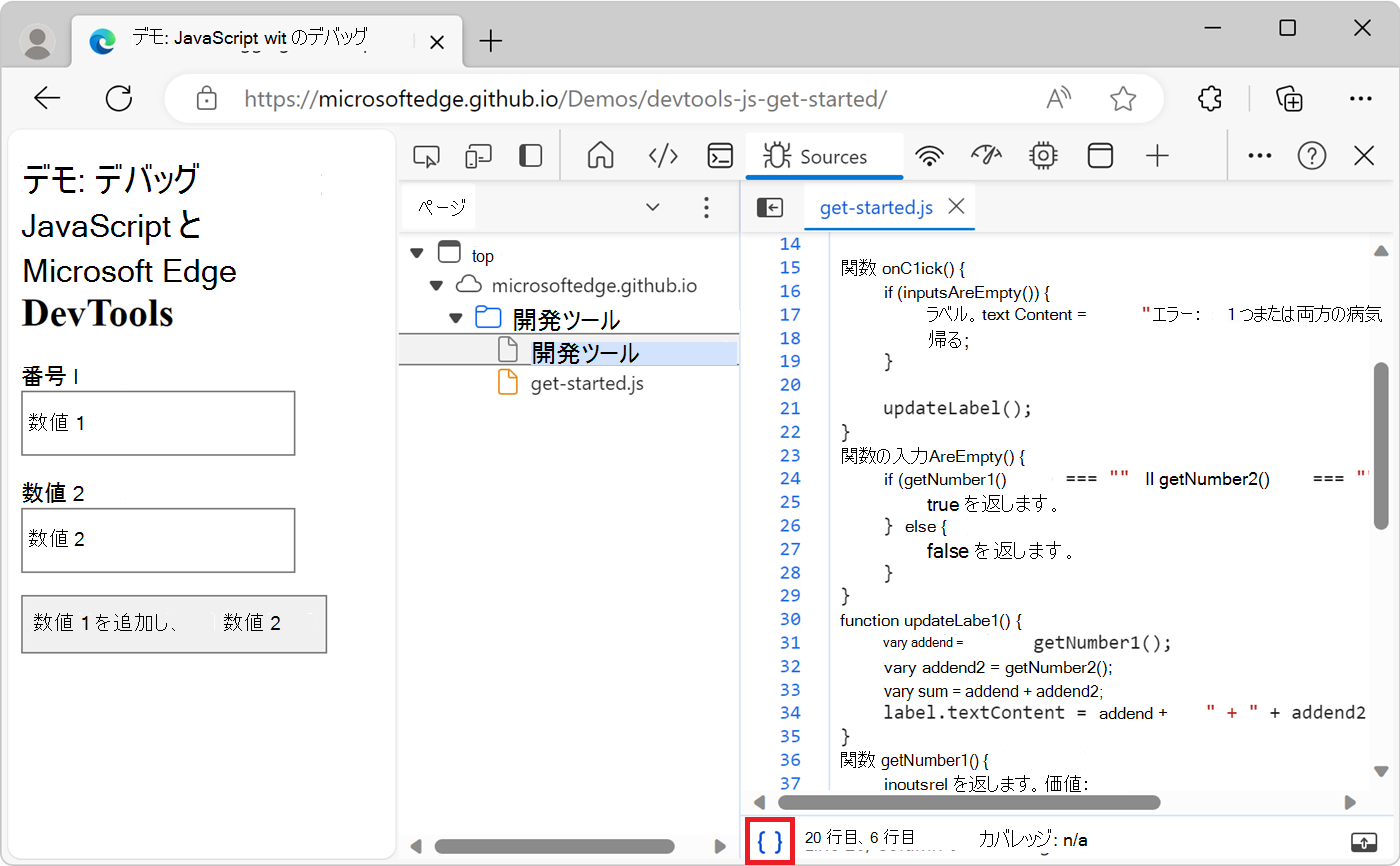Toggle the activity bar dock icon
1400x866 pixels.
pos(530,156)
